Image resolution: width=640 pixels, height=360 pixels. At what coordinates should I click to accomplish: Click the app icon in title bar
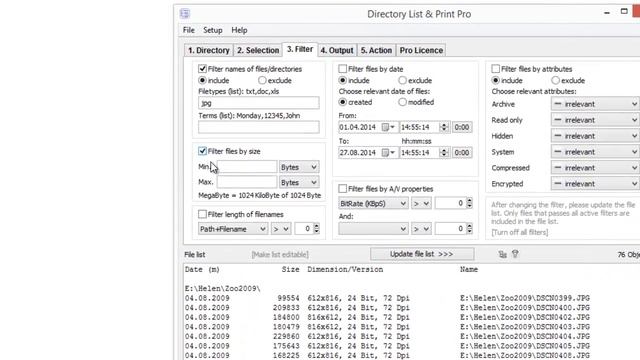pos(185,13)
